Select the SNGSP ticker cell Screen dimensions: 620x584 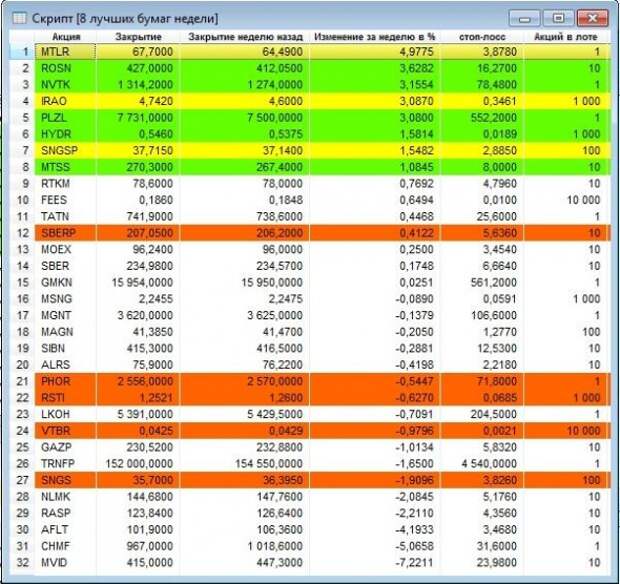66,151
